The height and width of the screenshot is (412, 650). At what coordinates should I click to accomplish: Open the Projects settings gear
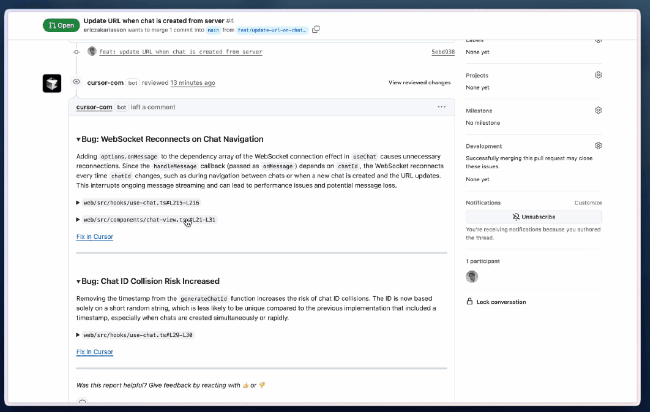[x=598, y=74]
